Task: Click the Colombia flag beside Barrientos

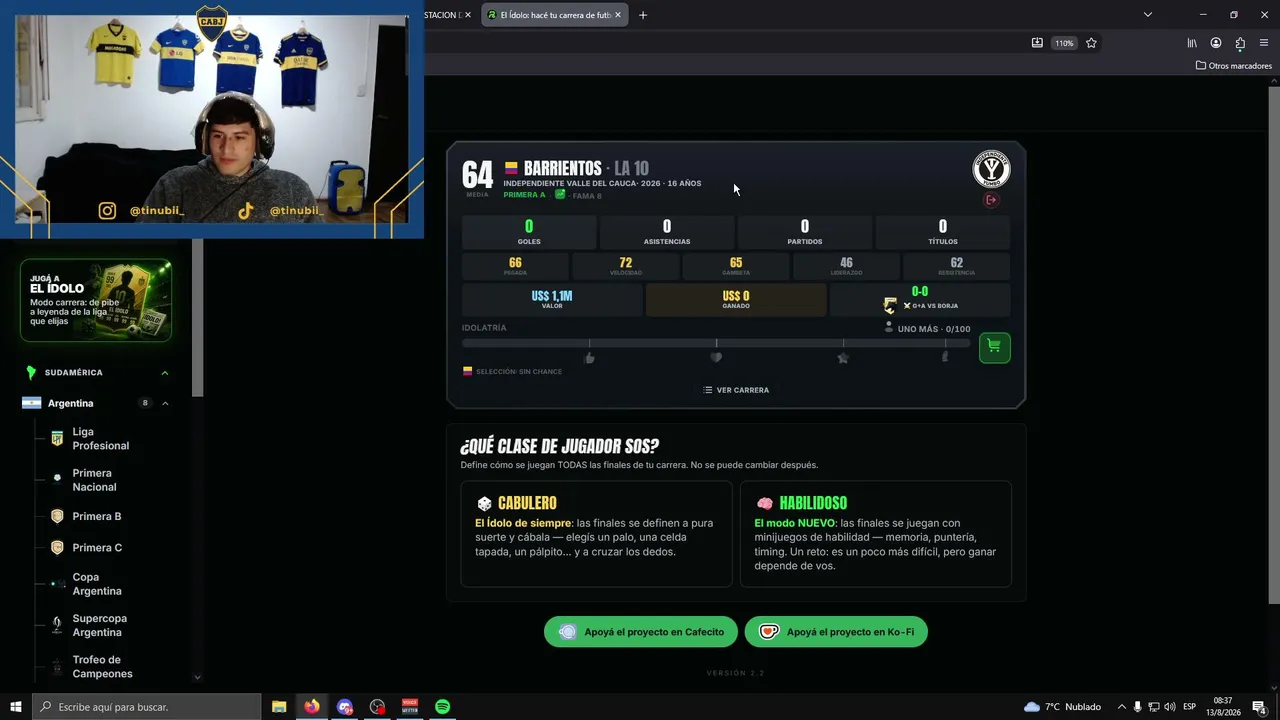Action: click(x=511, y=169)
